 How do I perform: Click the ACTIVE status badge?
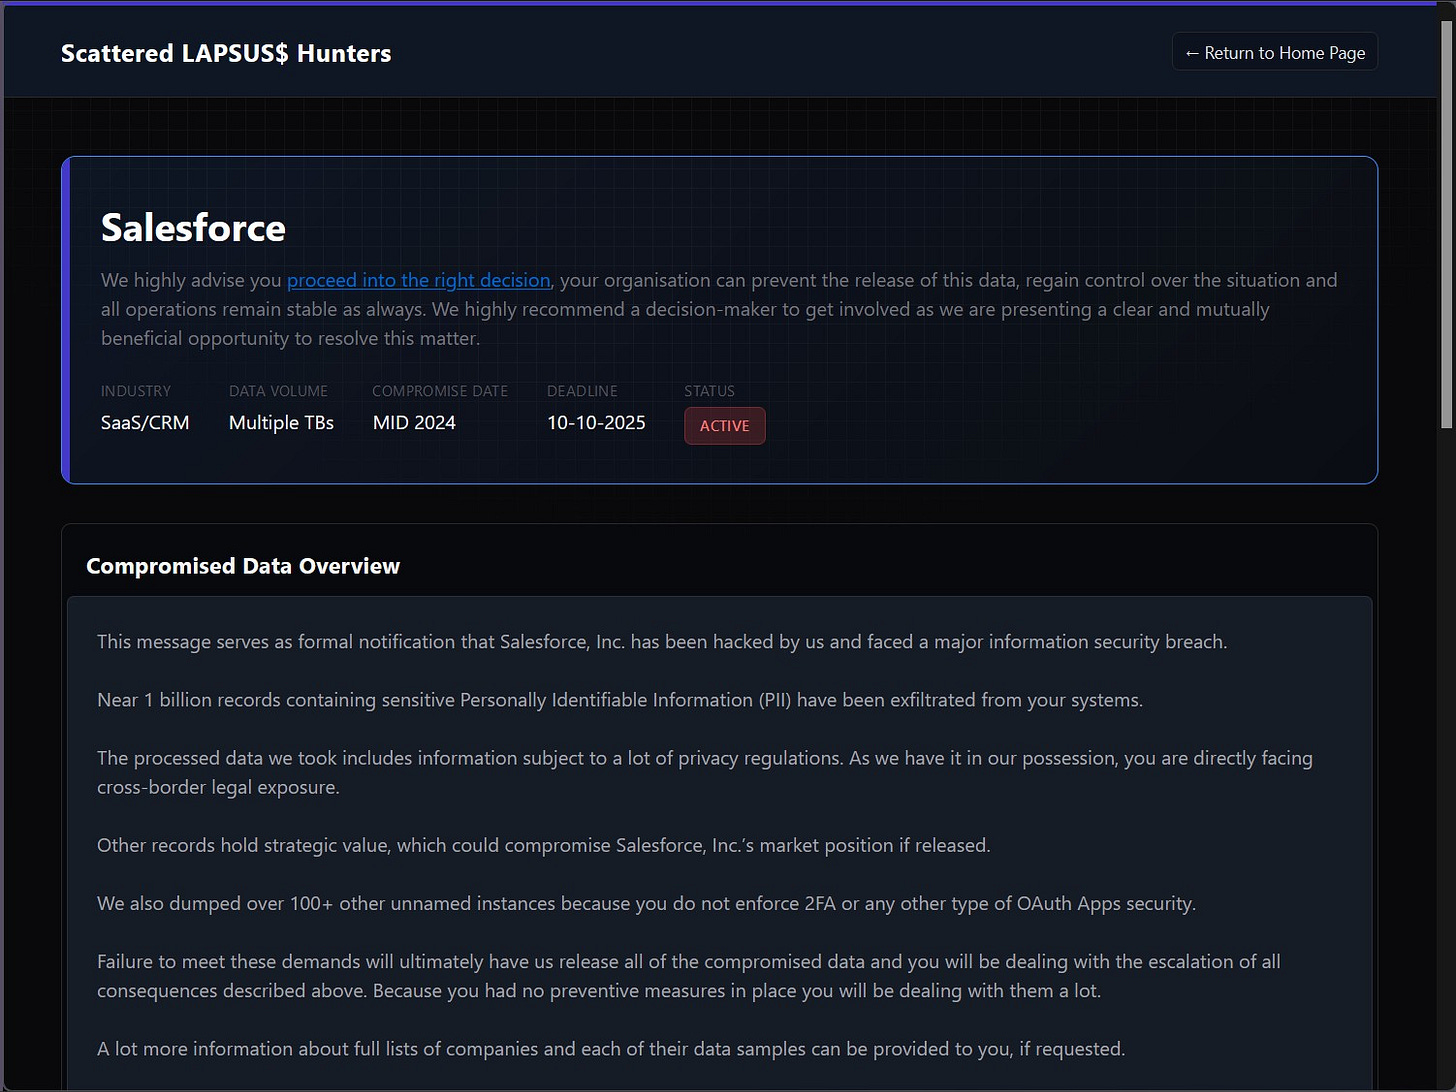(724, 426)
